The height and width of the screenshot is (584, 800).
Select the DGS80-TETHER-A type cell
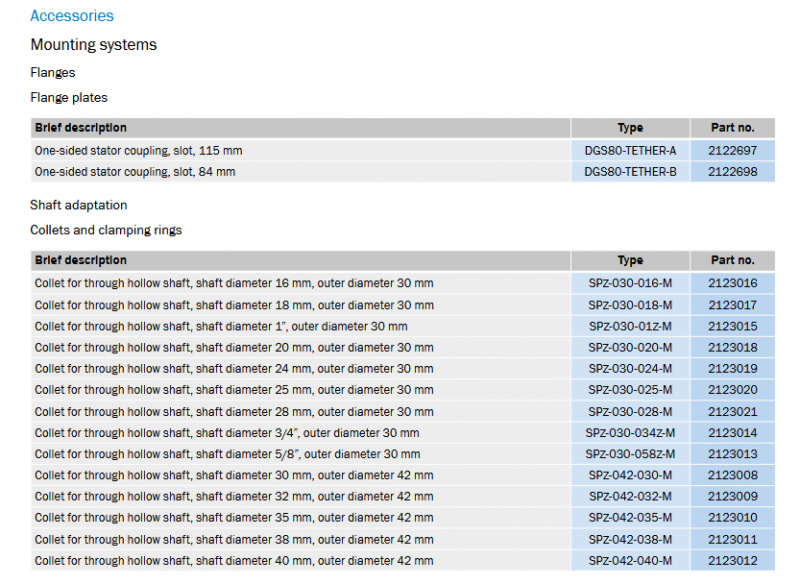coord(630,150)
